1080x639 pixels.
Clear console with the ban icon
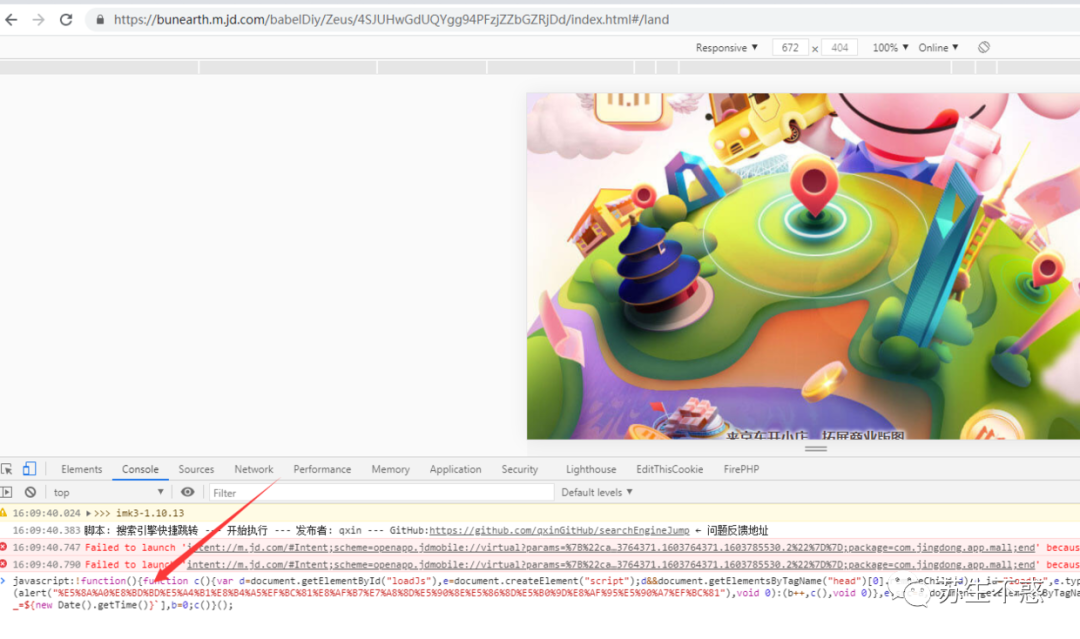(30, 492)
